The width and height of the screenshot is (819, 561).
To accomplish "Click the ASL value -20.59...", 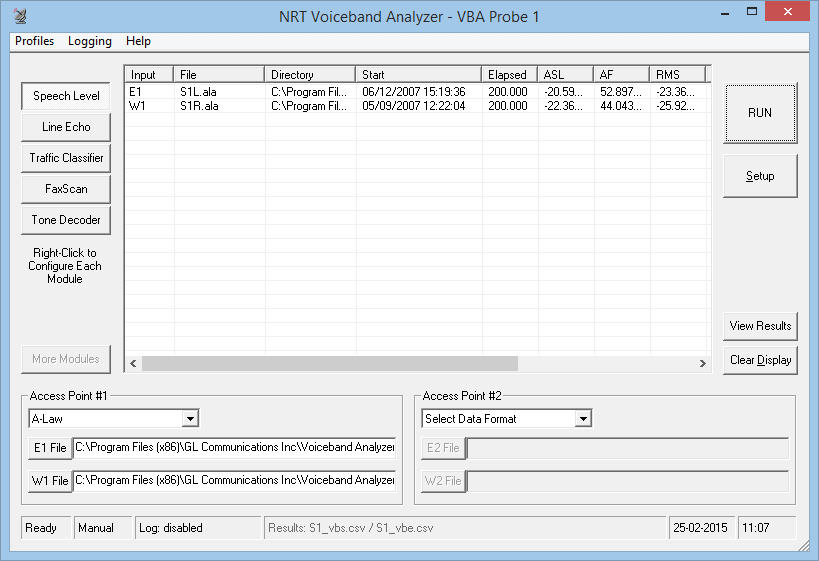I will [x=563, y=92].
